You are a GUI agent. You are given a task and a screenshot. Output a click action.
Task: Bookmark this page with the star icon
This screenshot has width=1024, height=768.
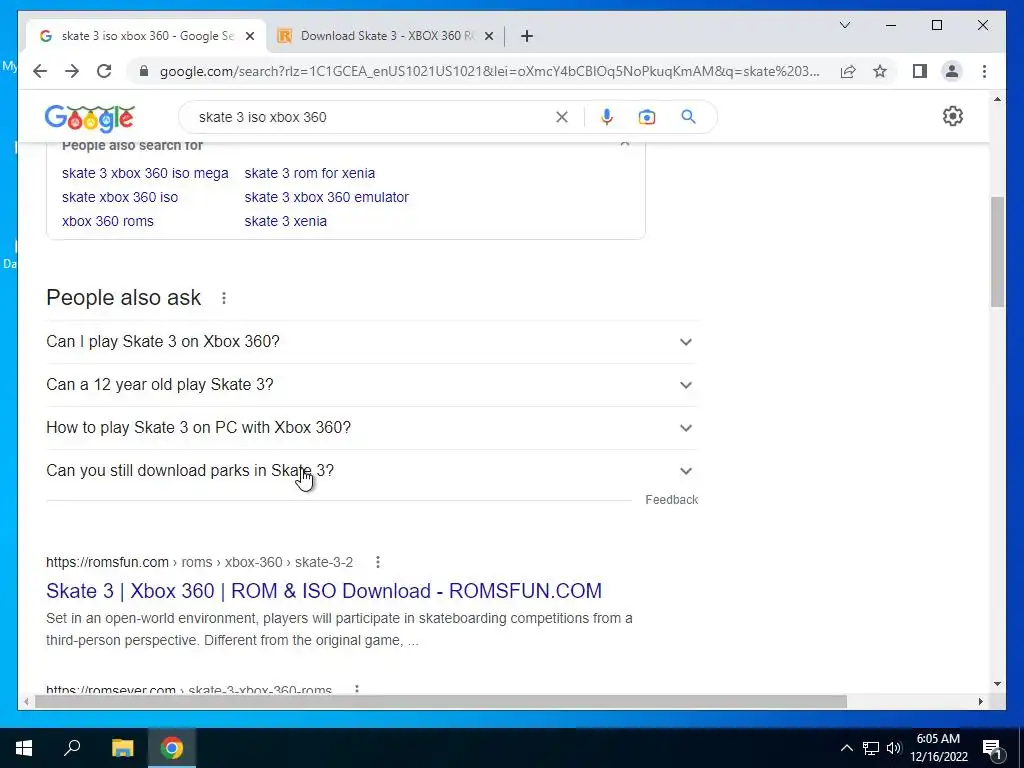pyautogui.click(x=880, y=71)
